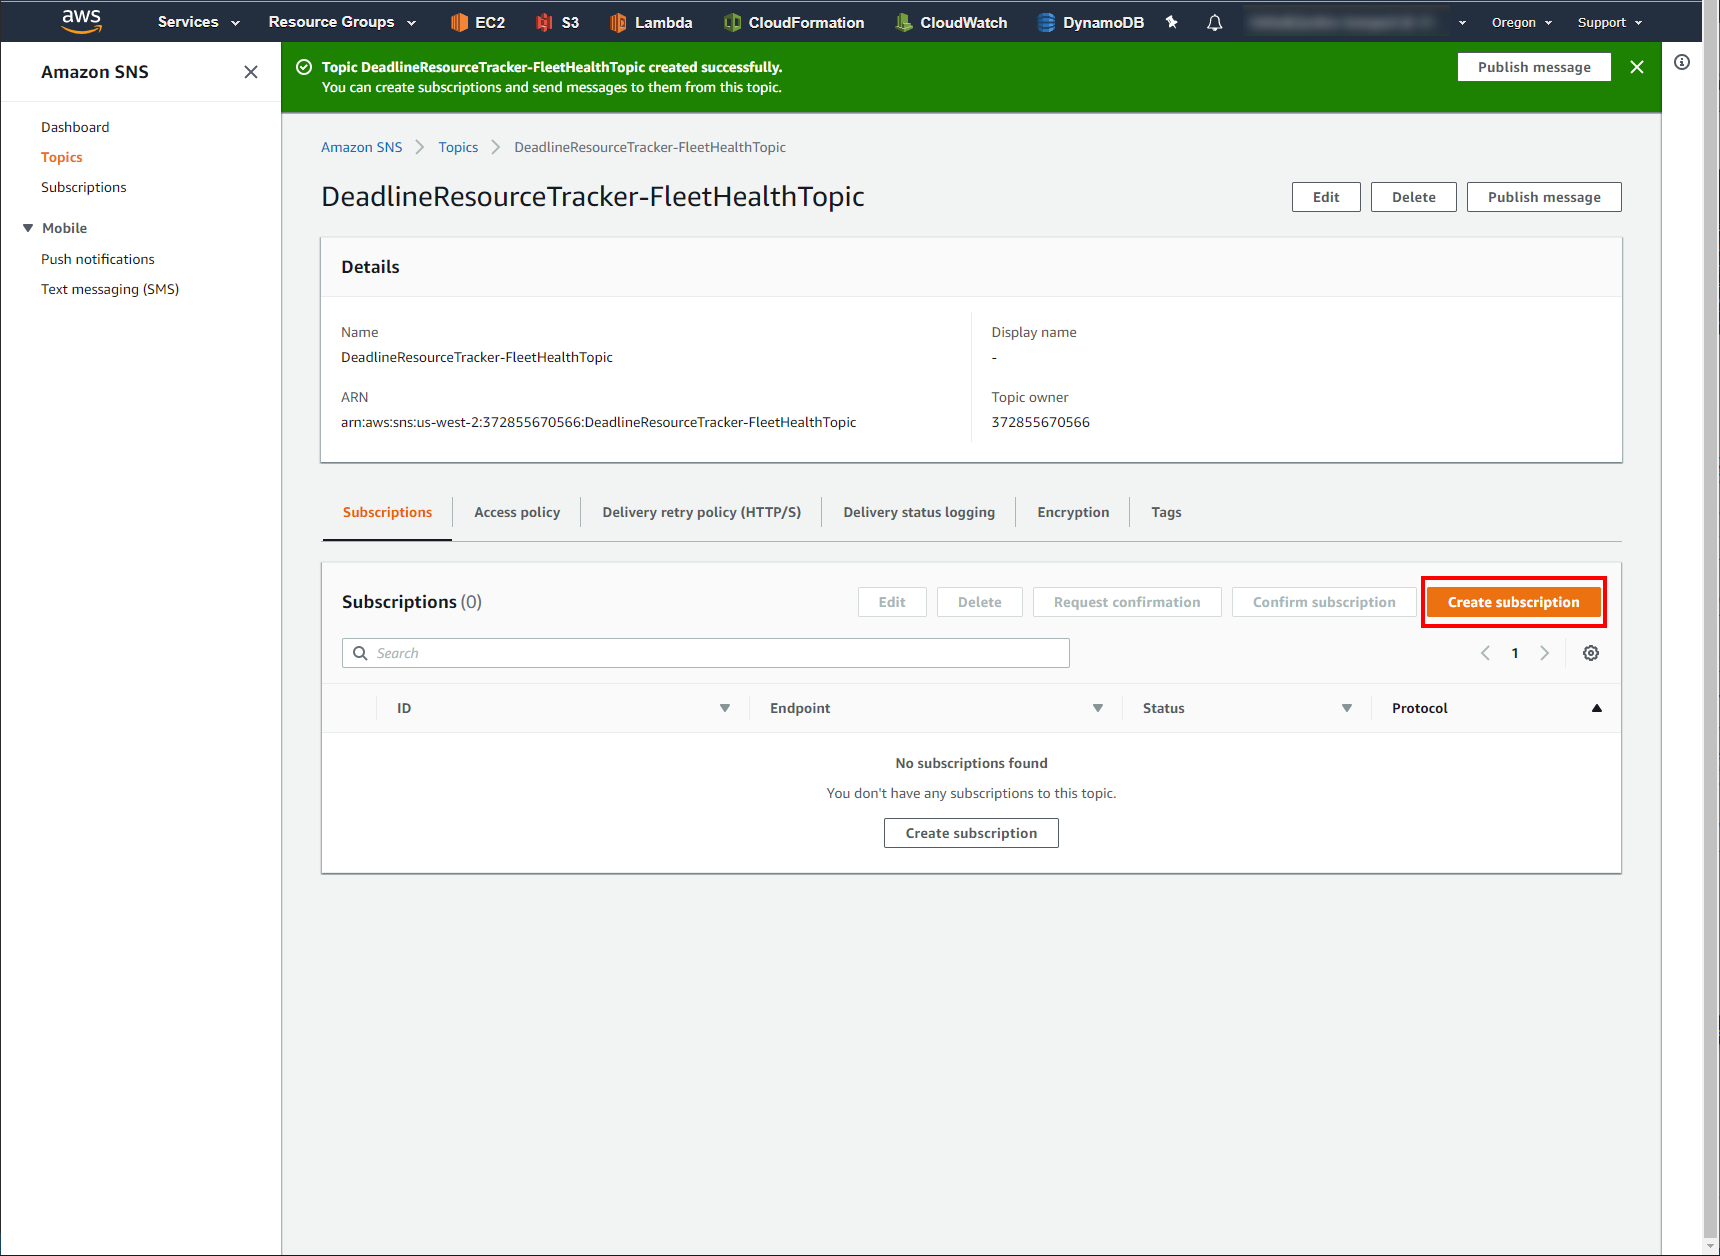Click the orange Create subscription button
Screen dimensions: 1720x1256
[x=1513, y=602]
